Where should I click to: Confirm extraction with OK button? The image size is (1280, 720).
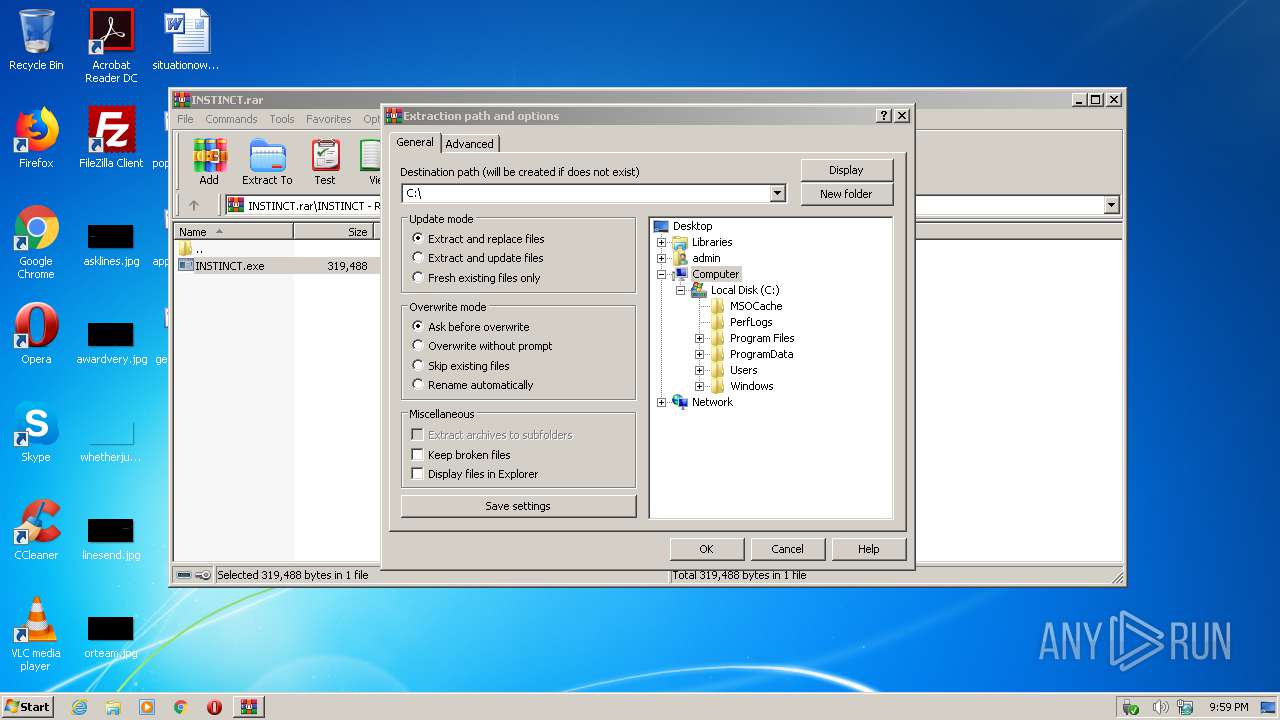pyautogui.click(x=706, y=549)
